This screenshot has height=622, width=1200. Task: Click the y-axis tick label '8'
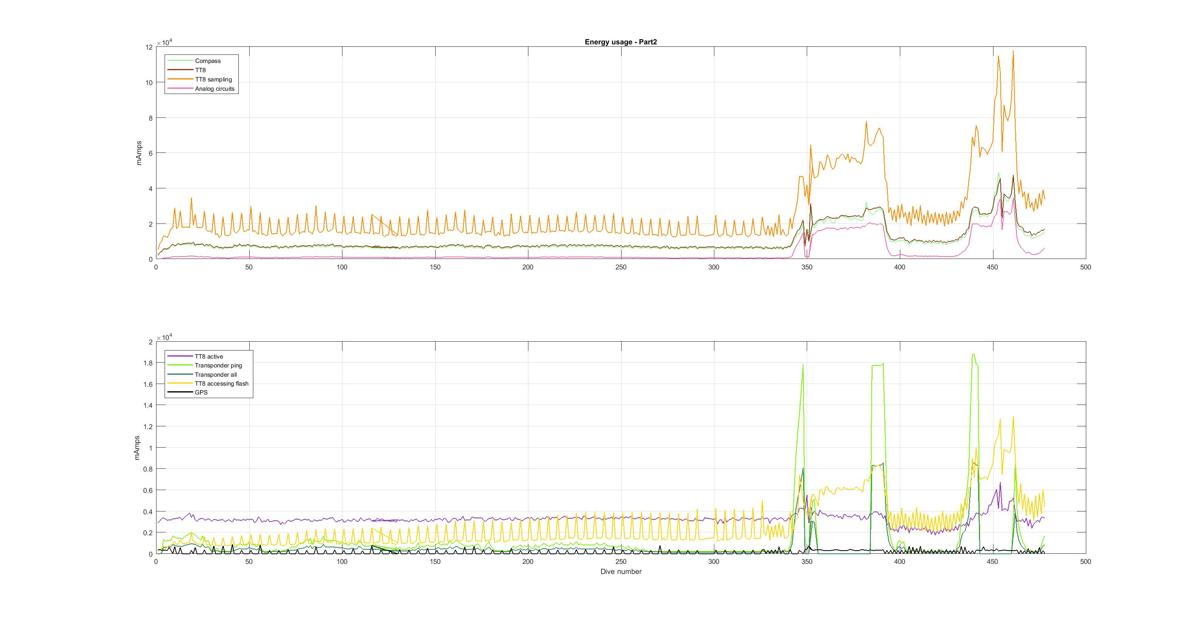[x=150, y=118]
